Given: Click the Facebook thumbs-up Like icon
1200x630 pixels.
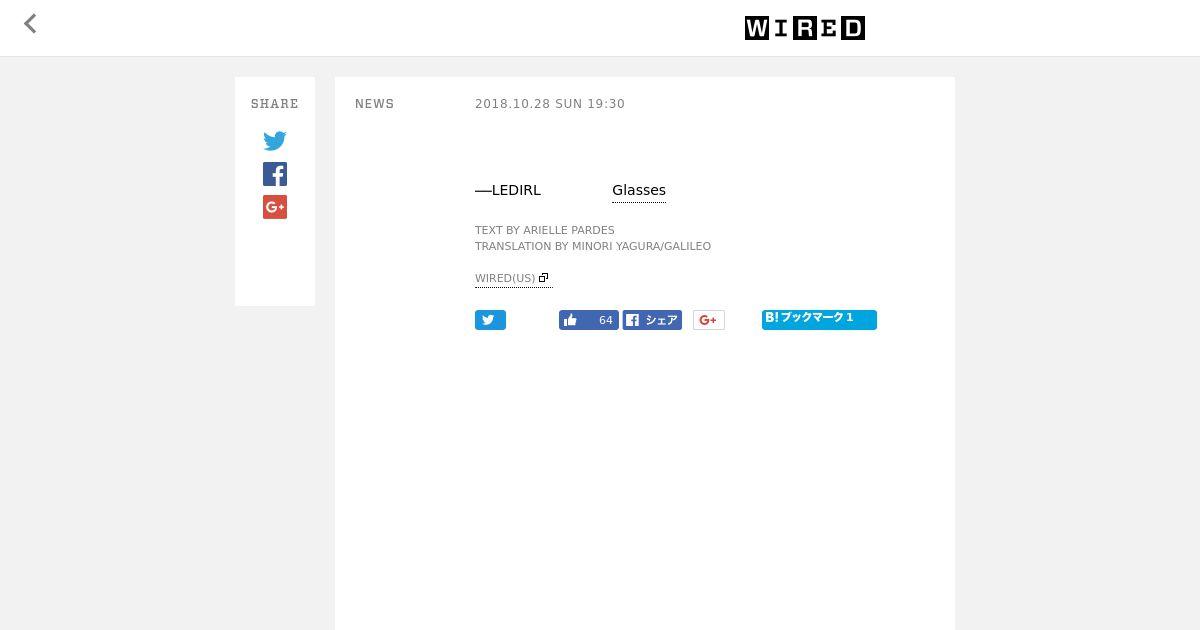Looking at the screenshot, I should pos(570,320).
